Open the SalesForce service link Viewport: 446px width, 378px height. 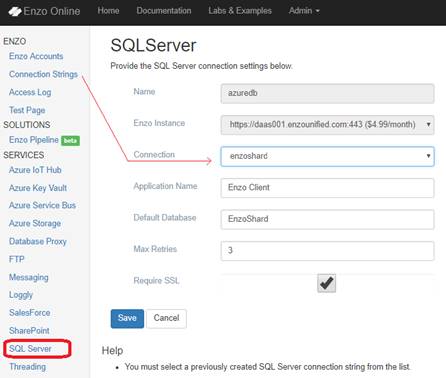tap(30, 313)
